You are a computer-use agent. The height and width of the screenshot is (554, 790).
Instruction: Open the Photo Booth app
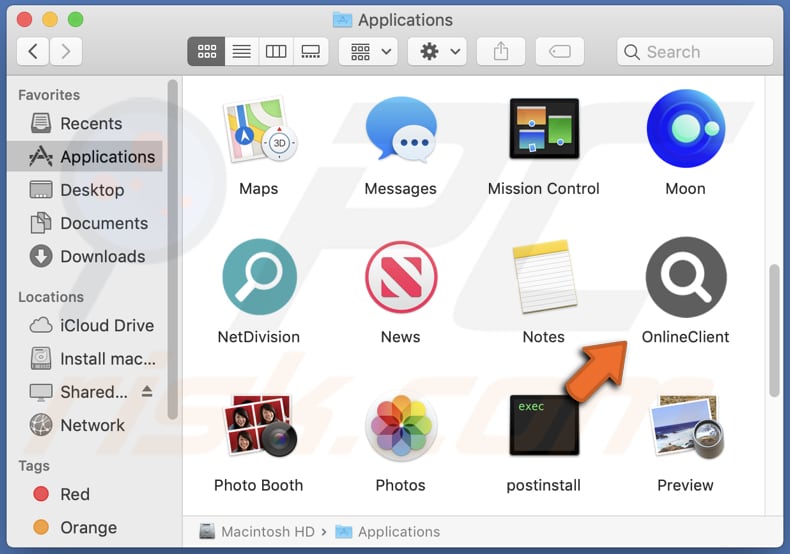pos(259,426)
